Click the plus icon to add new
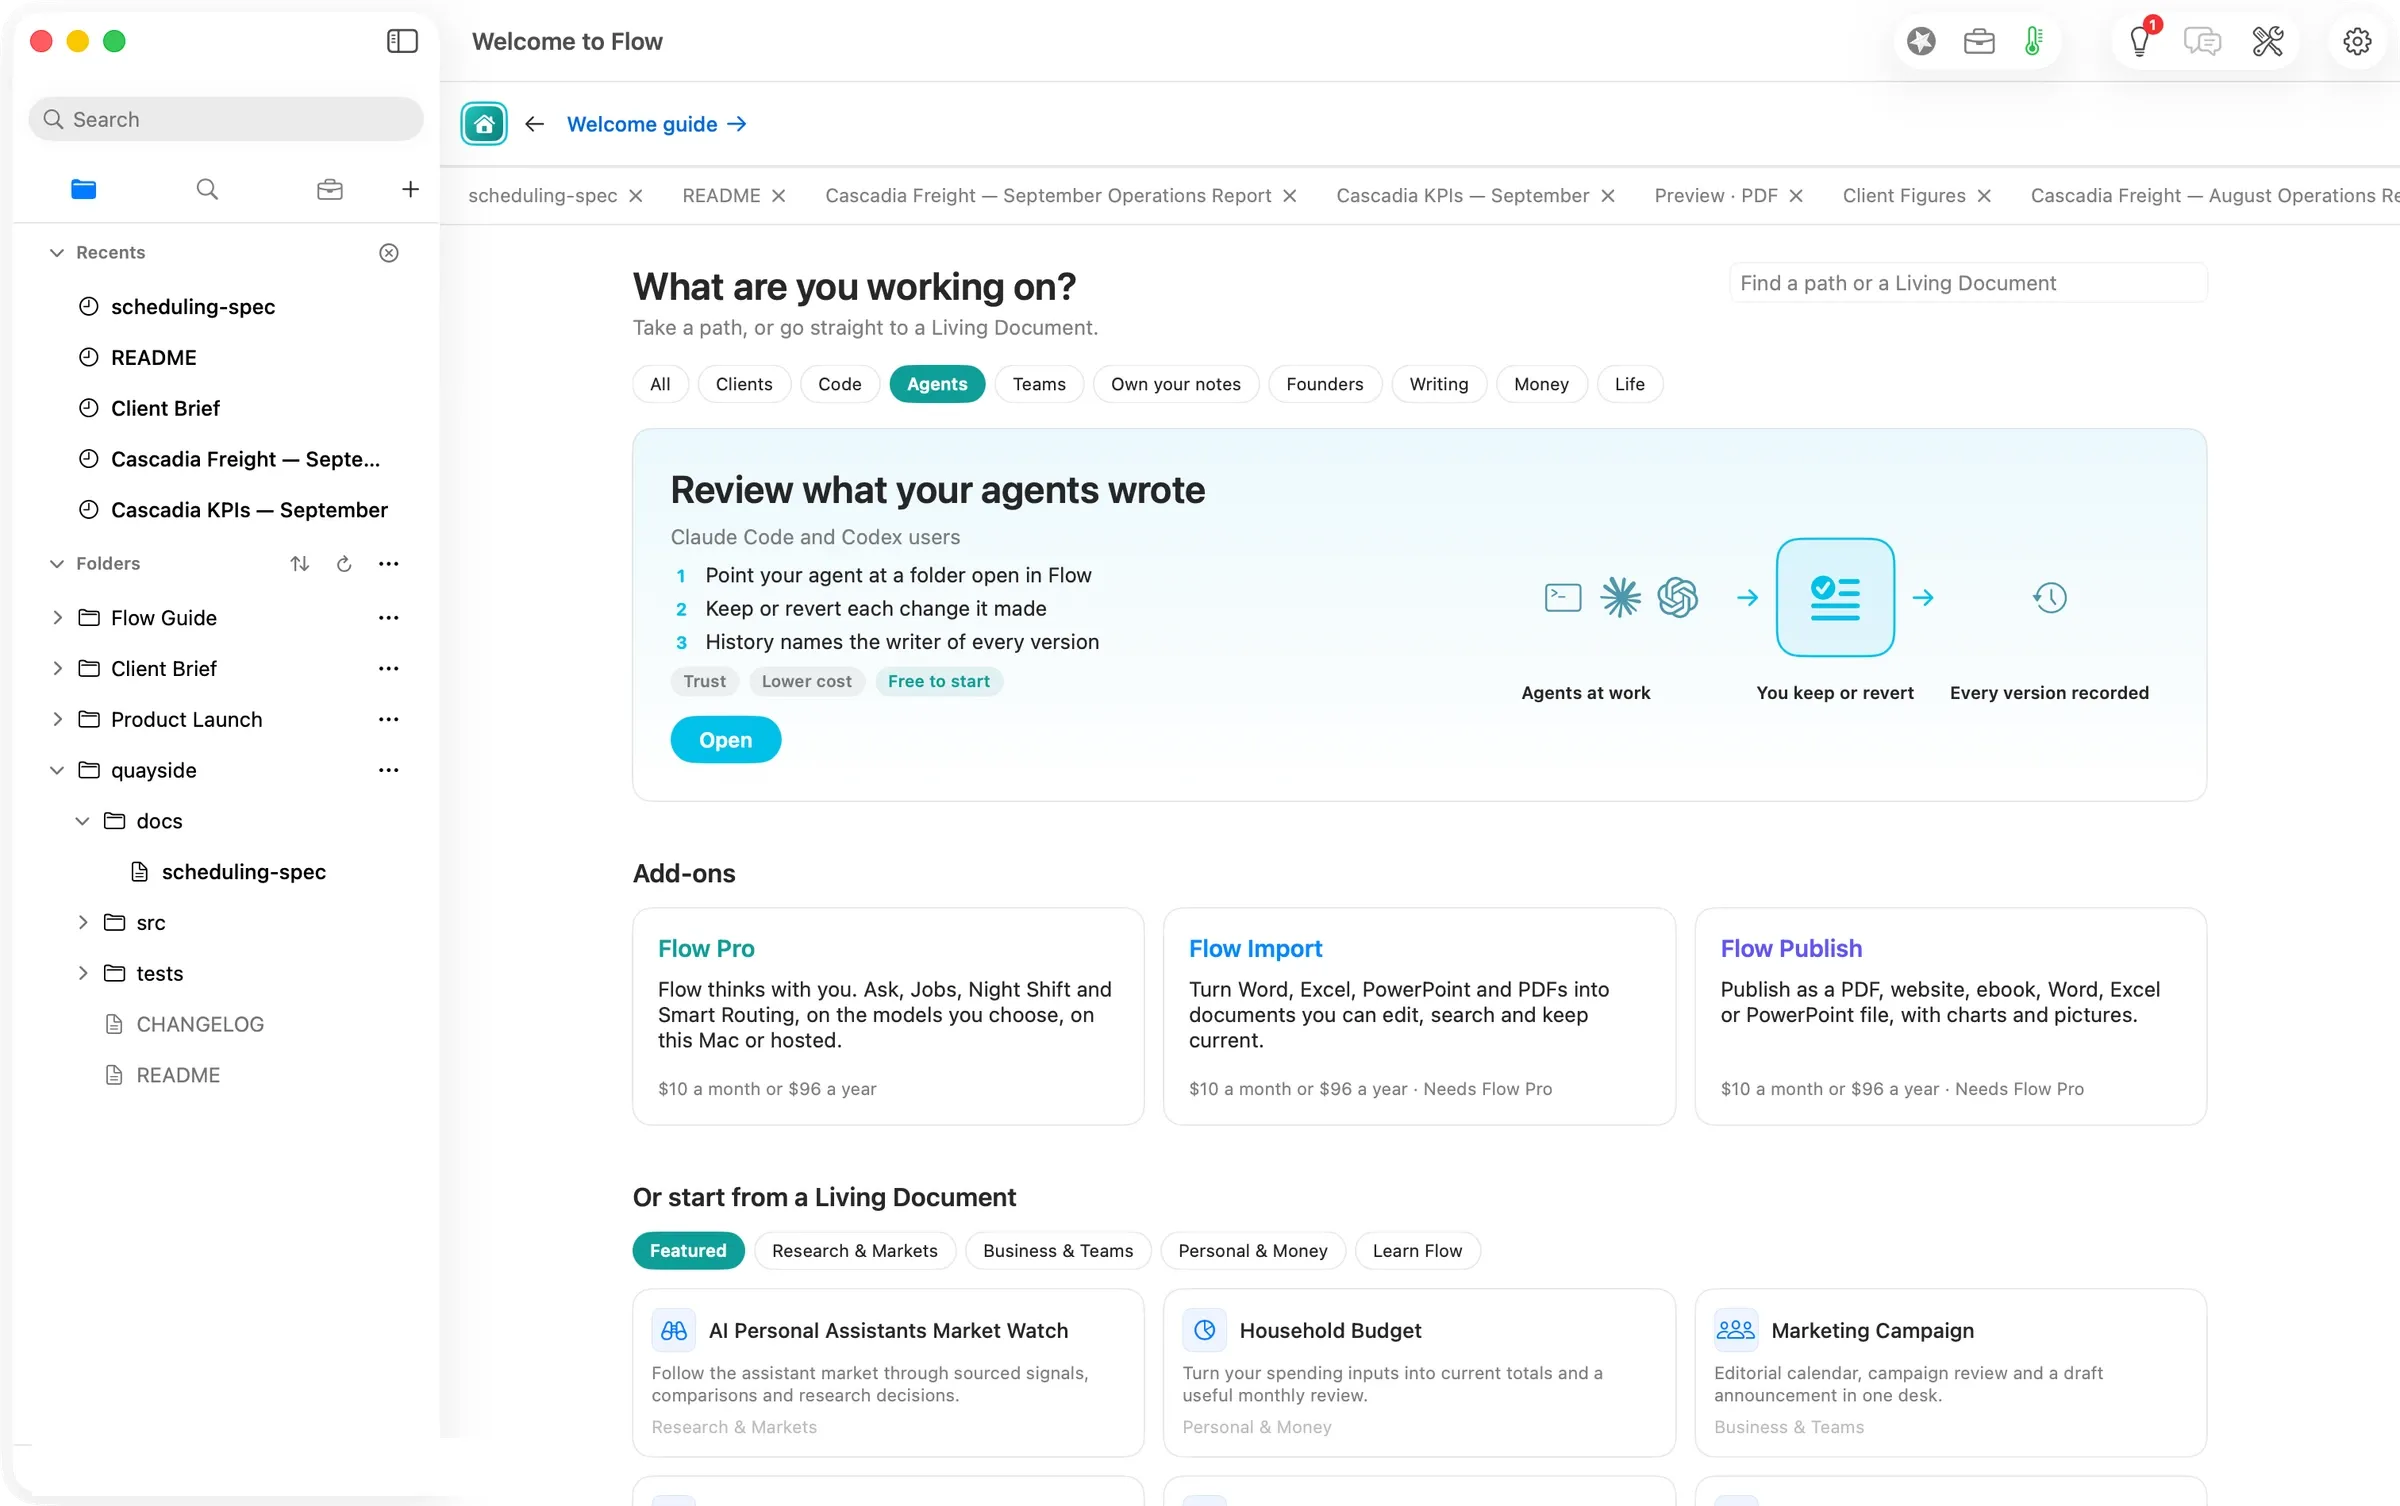Image resolution: width=2400 pixels, height=1506 pixels. (x=410, y=189)
